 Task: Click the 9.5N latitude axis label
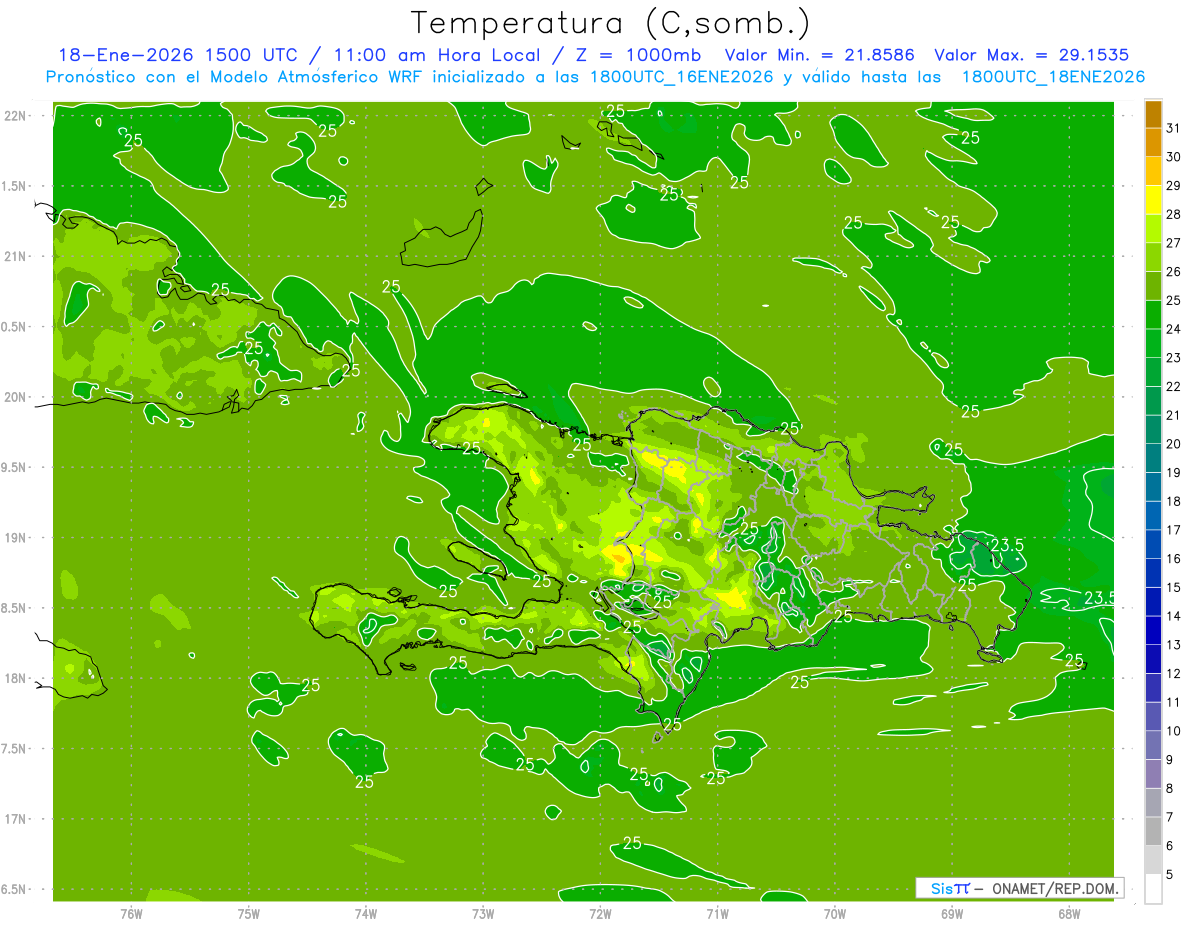tap(14, 467)
